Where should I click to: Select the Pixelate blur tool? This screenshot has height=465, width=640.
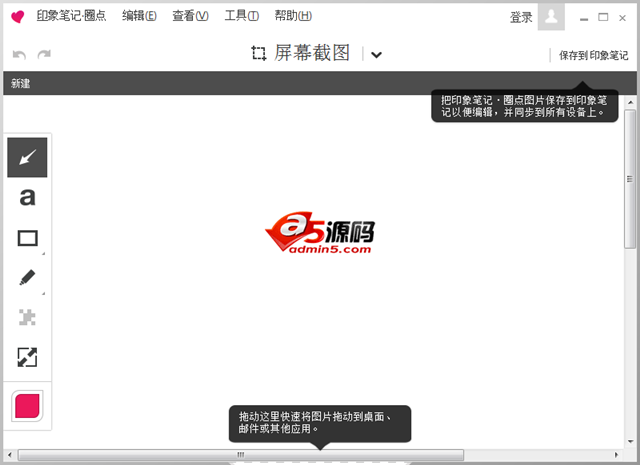[27, 317]
